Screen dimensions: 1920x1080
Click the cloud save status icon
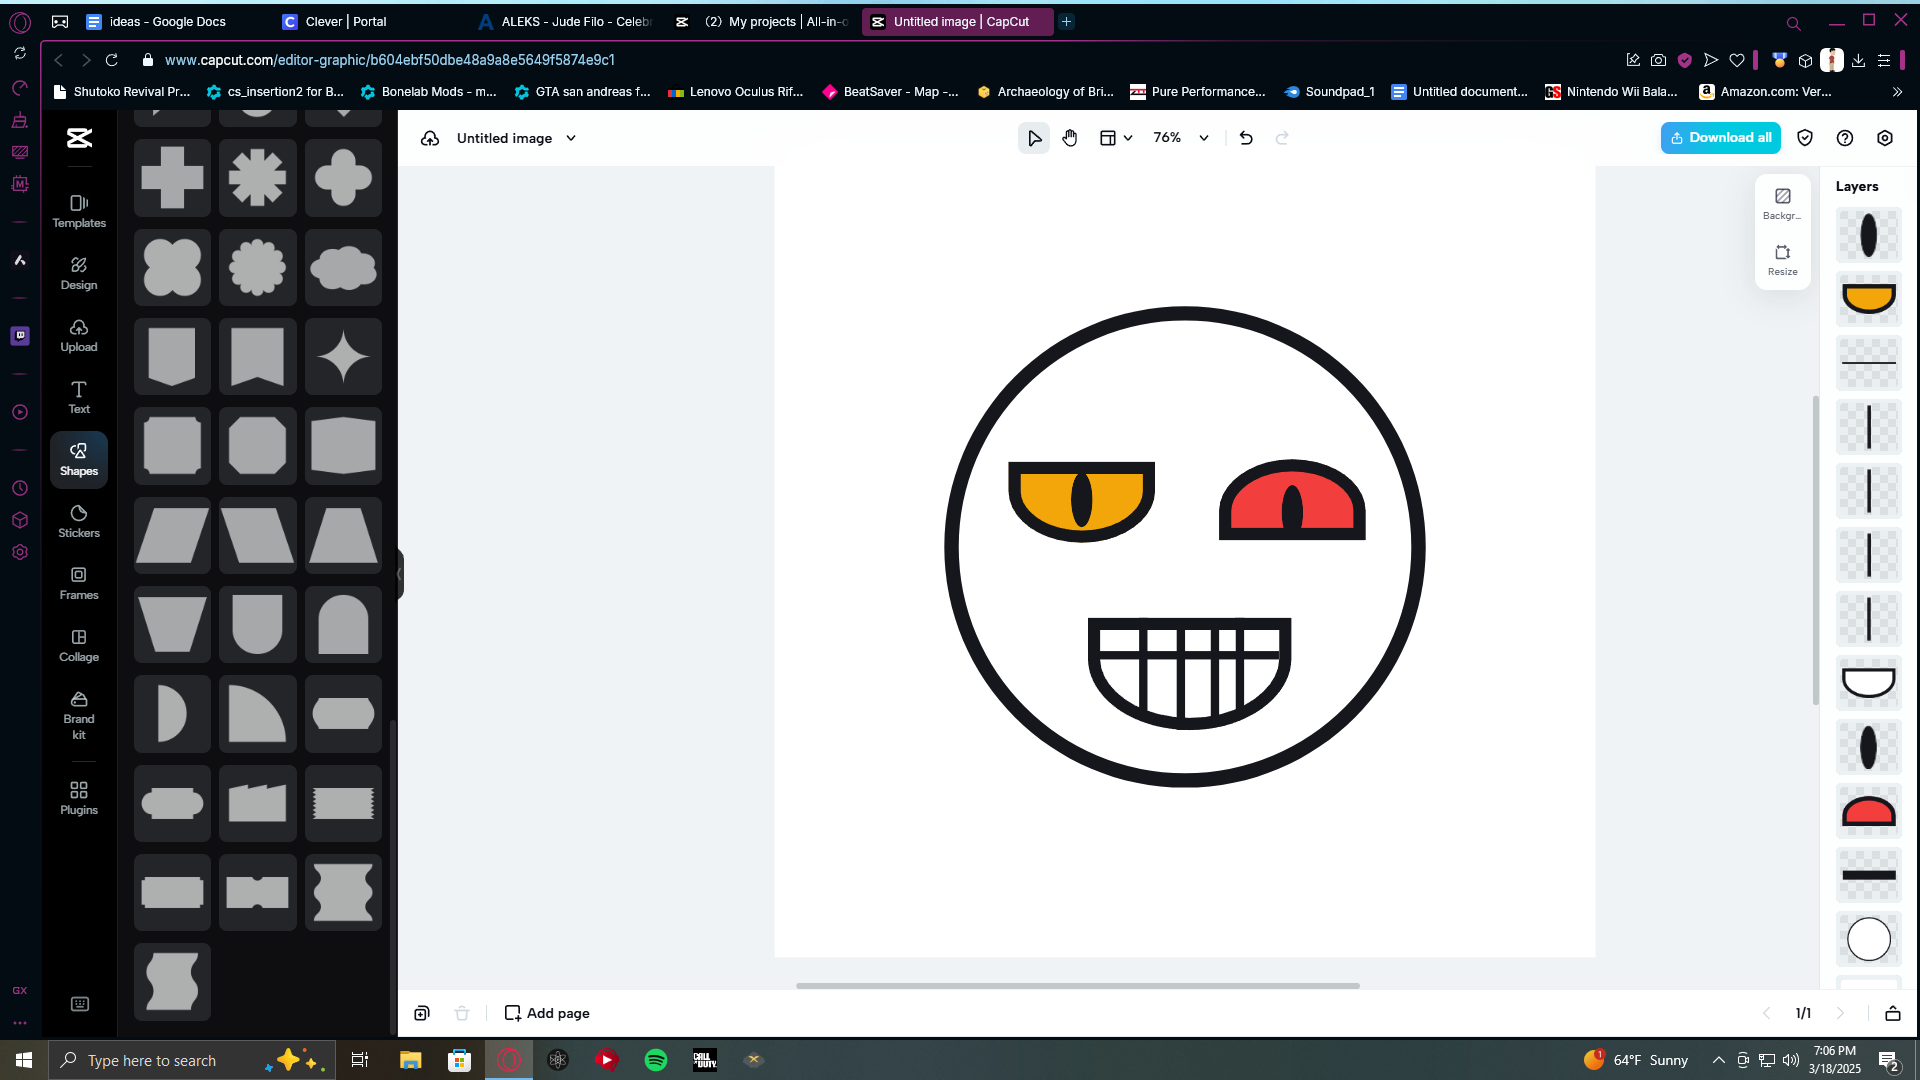(430, 138)
